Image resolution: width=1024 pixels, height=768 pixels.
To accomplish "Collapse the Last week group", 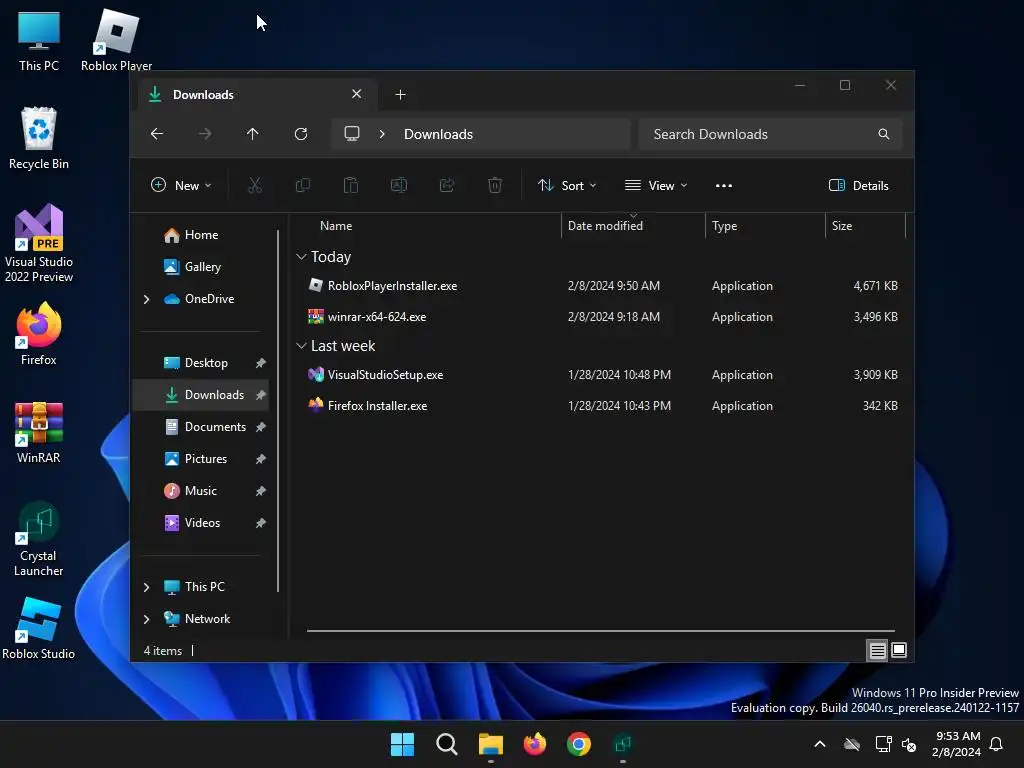I will tap(301, 345).
